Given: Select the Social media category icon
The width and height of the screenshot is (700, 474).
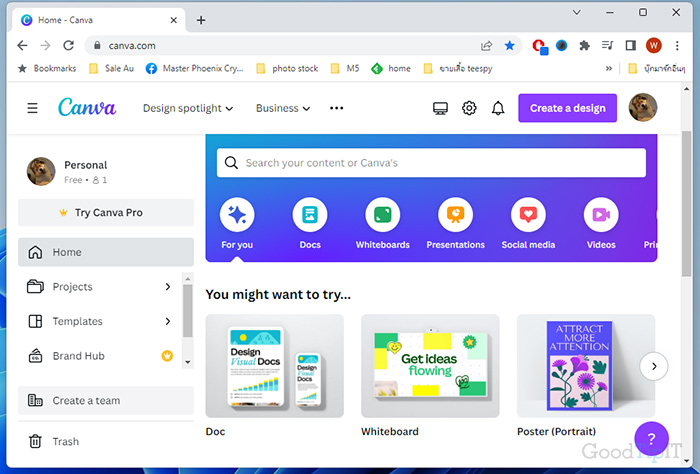Looking at the screenshot, I should [528, 215].
